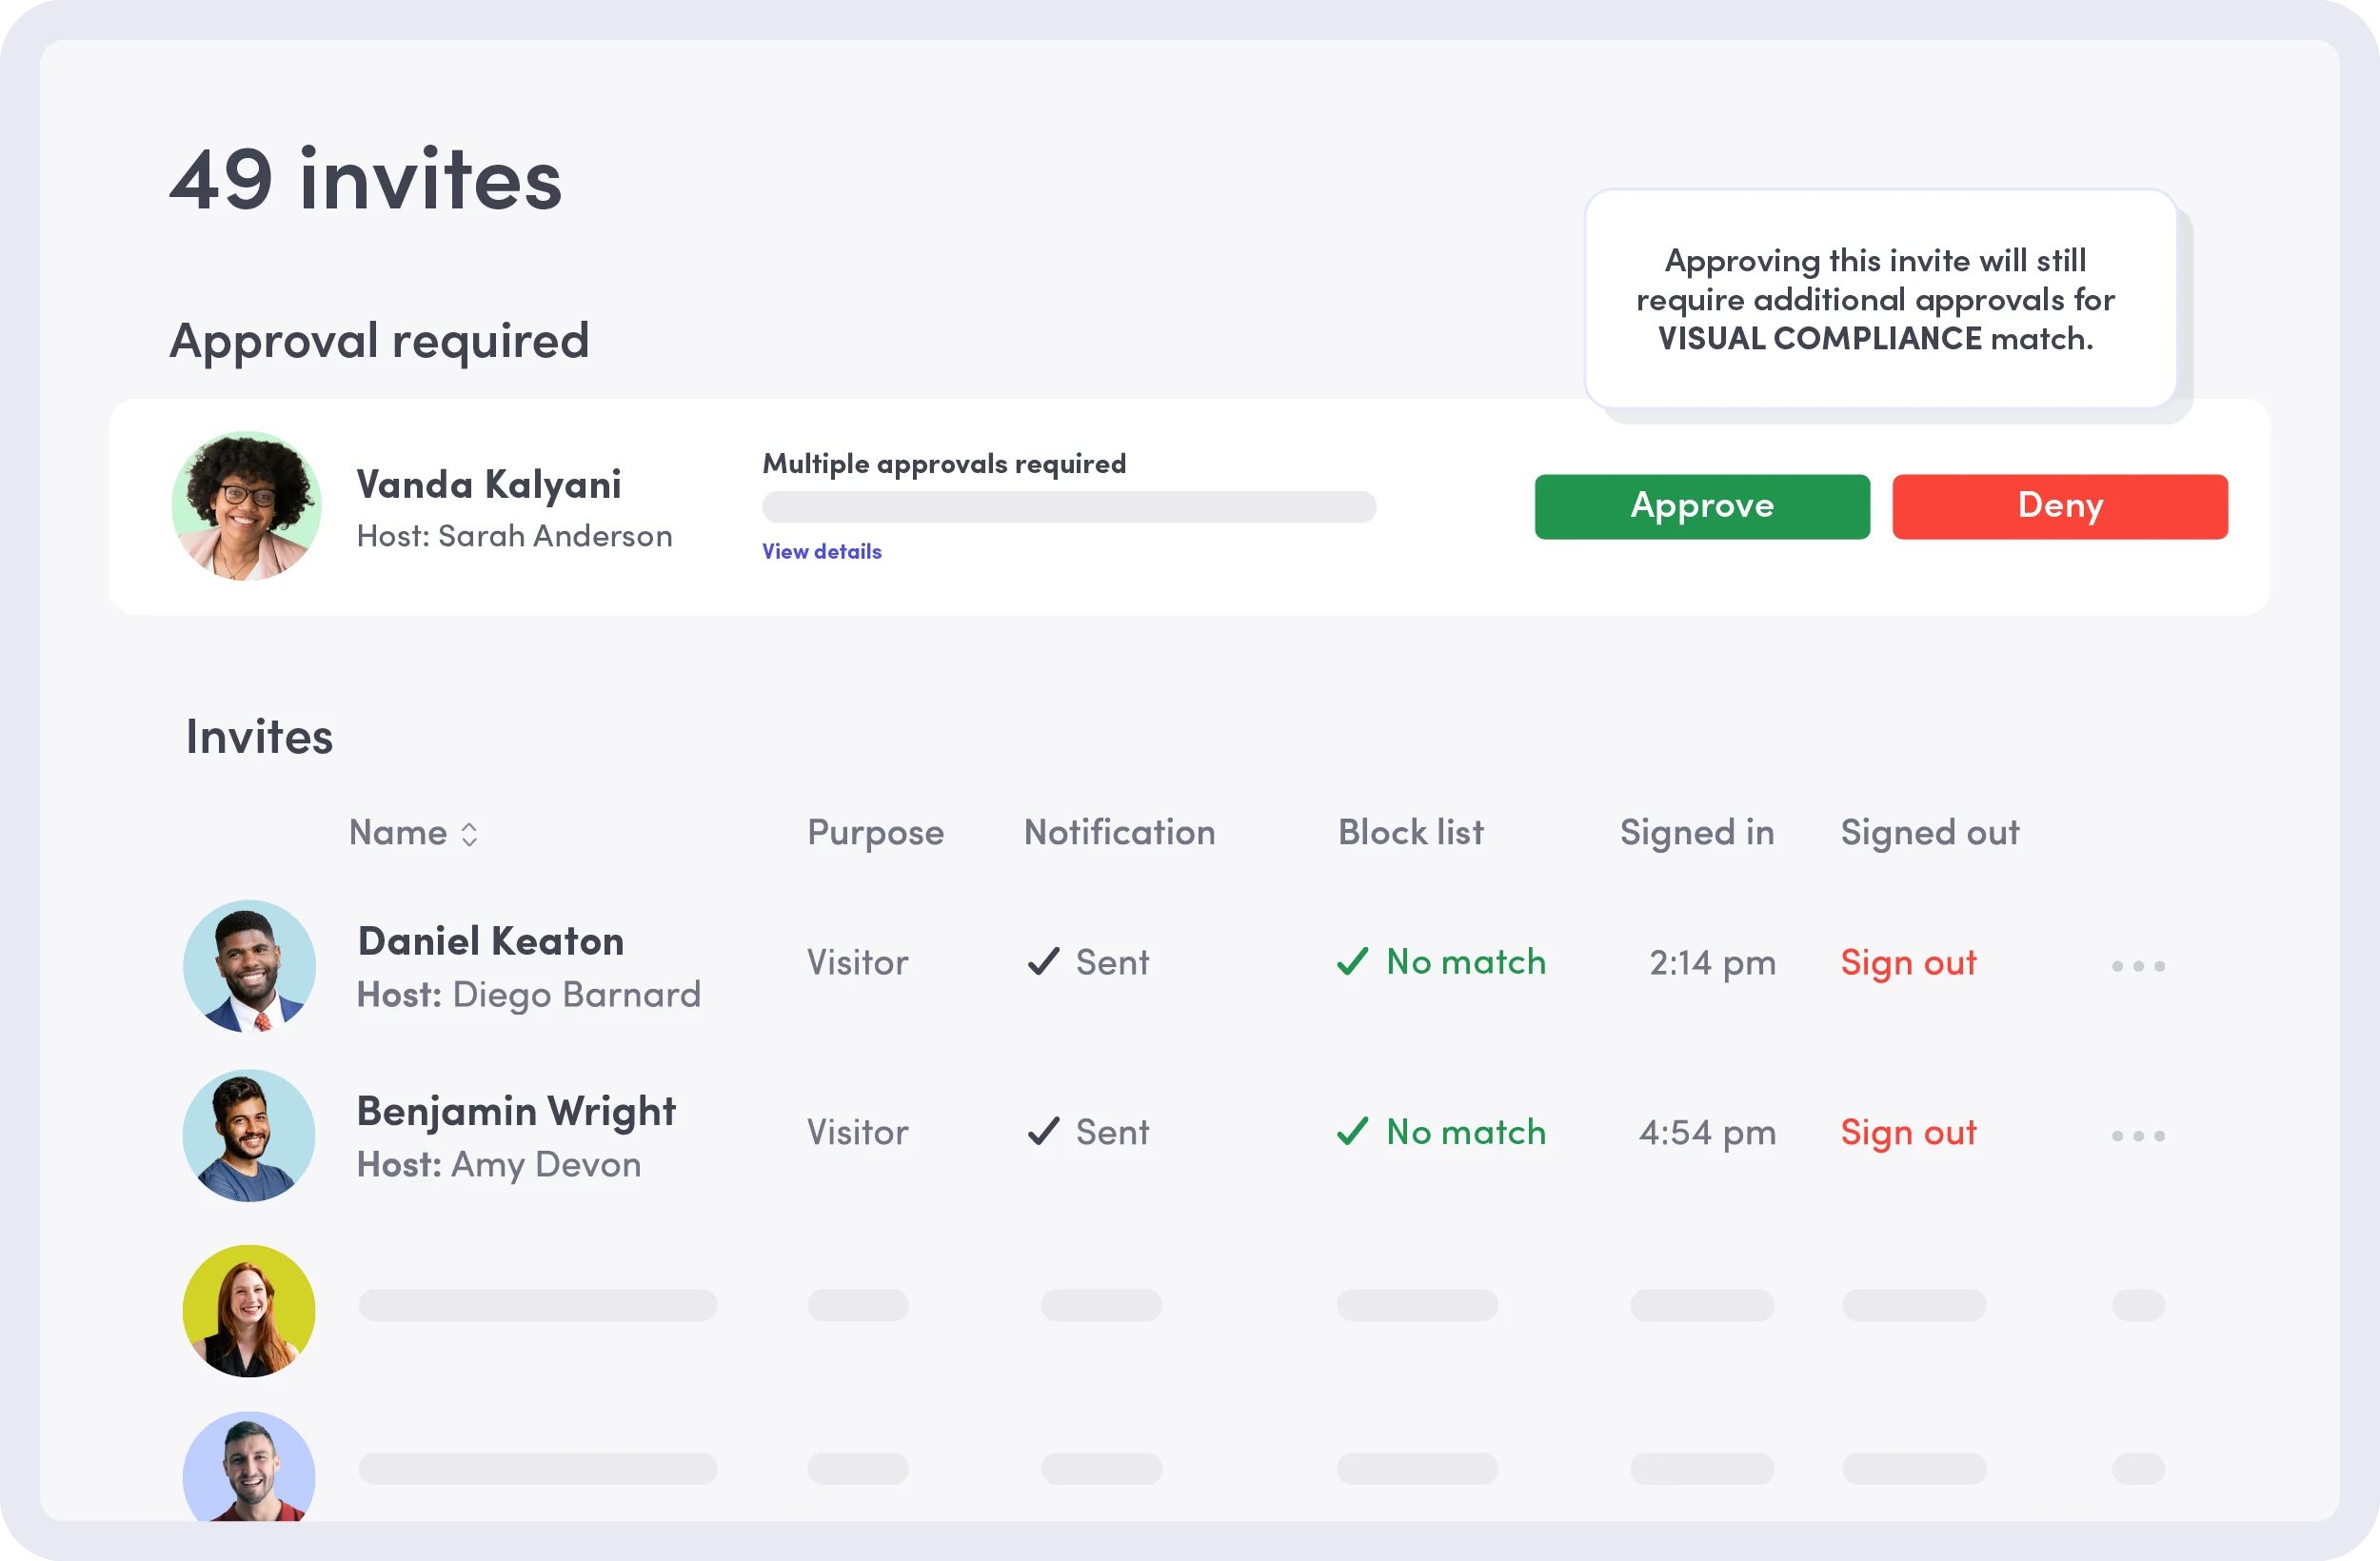Click Daniel Keaton's No match checkmark icon
Viewport: 2380px width, 1561px height.
(x=1353, y=962)
